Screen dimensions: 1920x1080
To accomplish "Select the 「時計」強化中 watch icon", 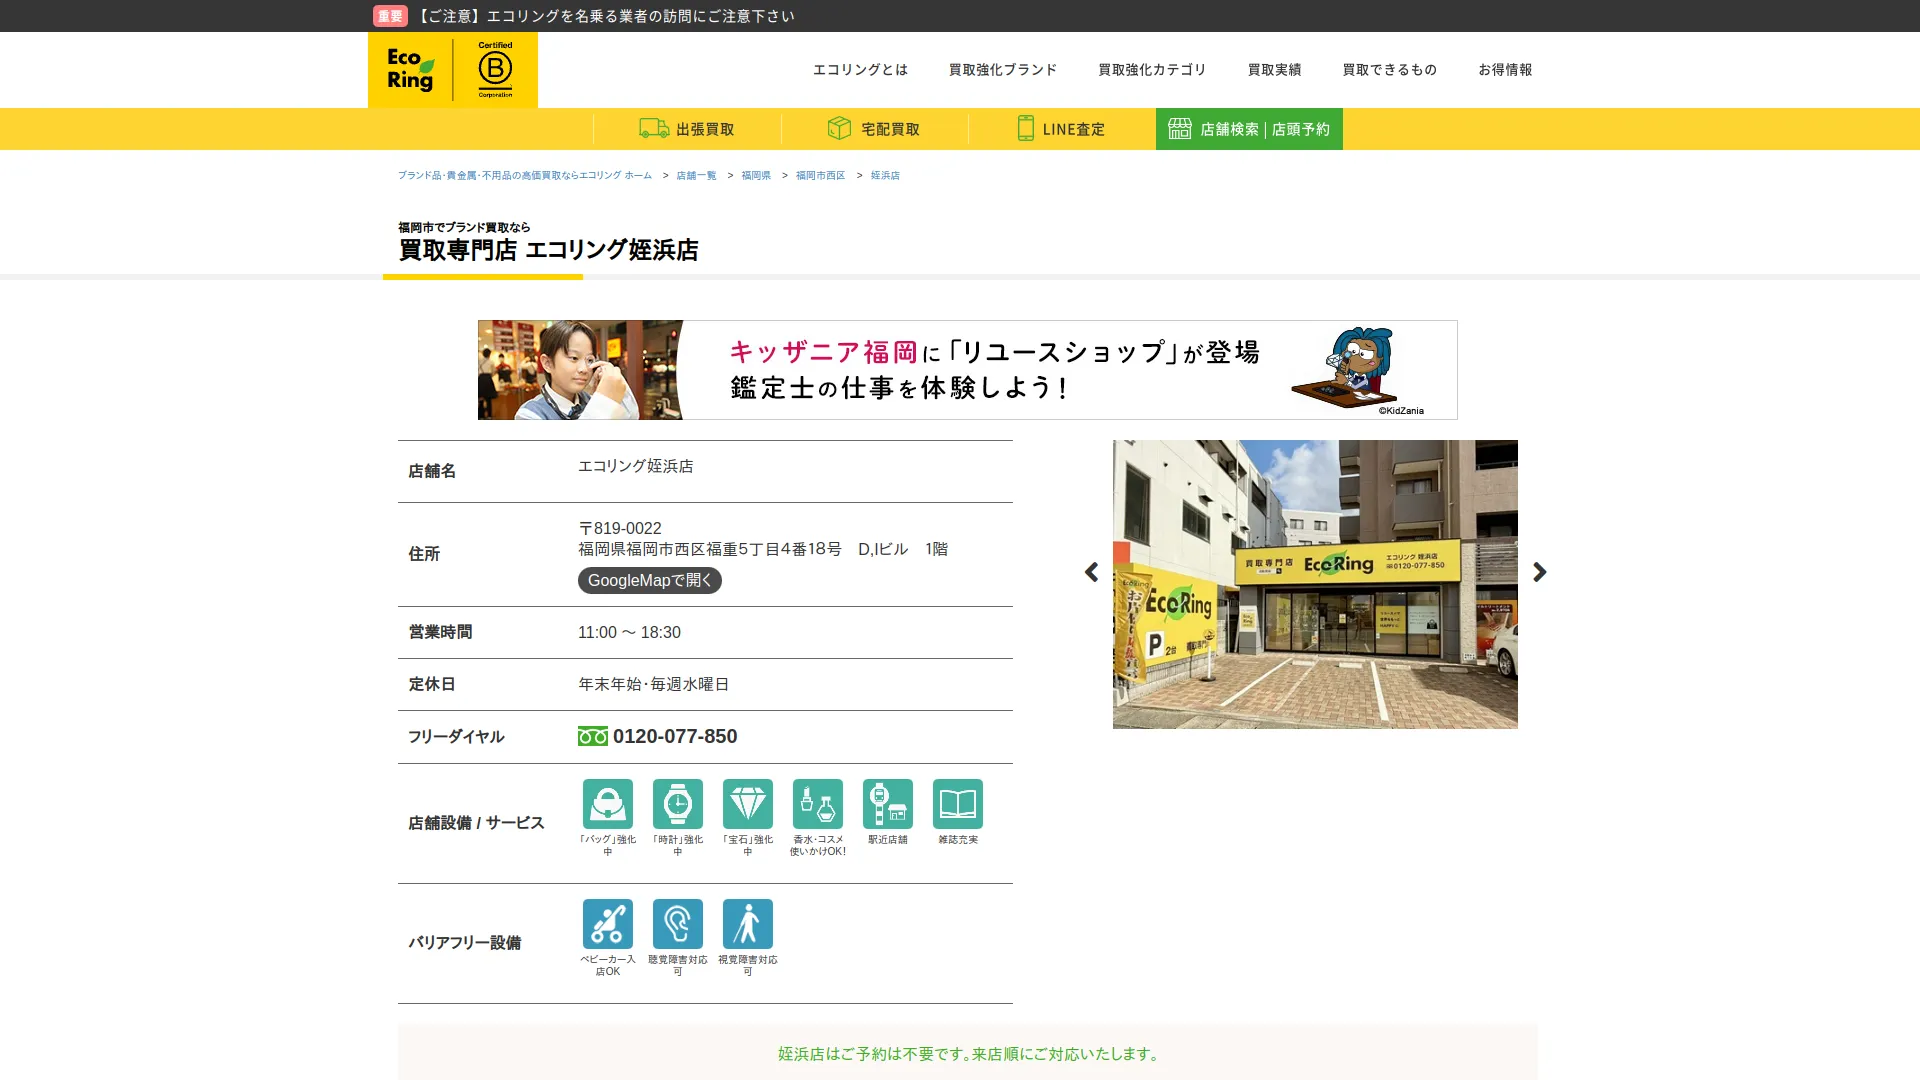I will pyautogui.click(x=678, y=804).
